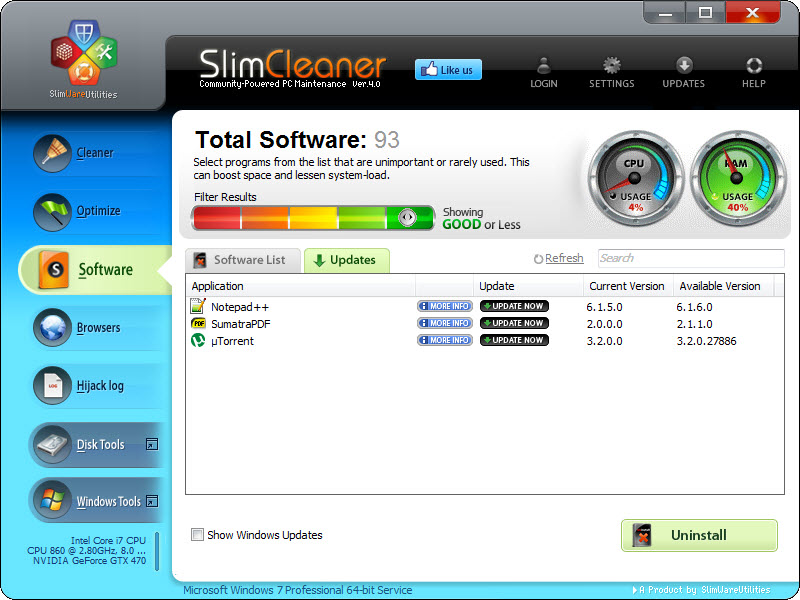Image resolution: width=800 pixels, height=600 pixels.
Task: Open the Hijack log icon
Action: [53, 386]
